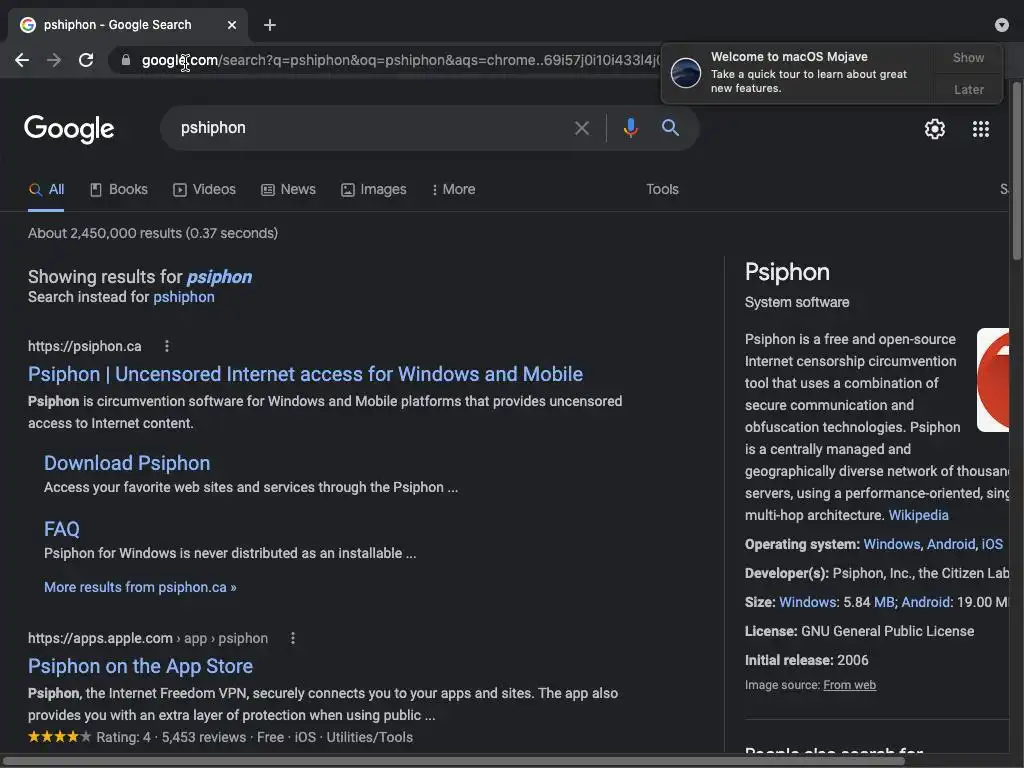Click the browser back arrow
This screenshot has width=1024, height=768.
(22, 60)
